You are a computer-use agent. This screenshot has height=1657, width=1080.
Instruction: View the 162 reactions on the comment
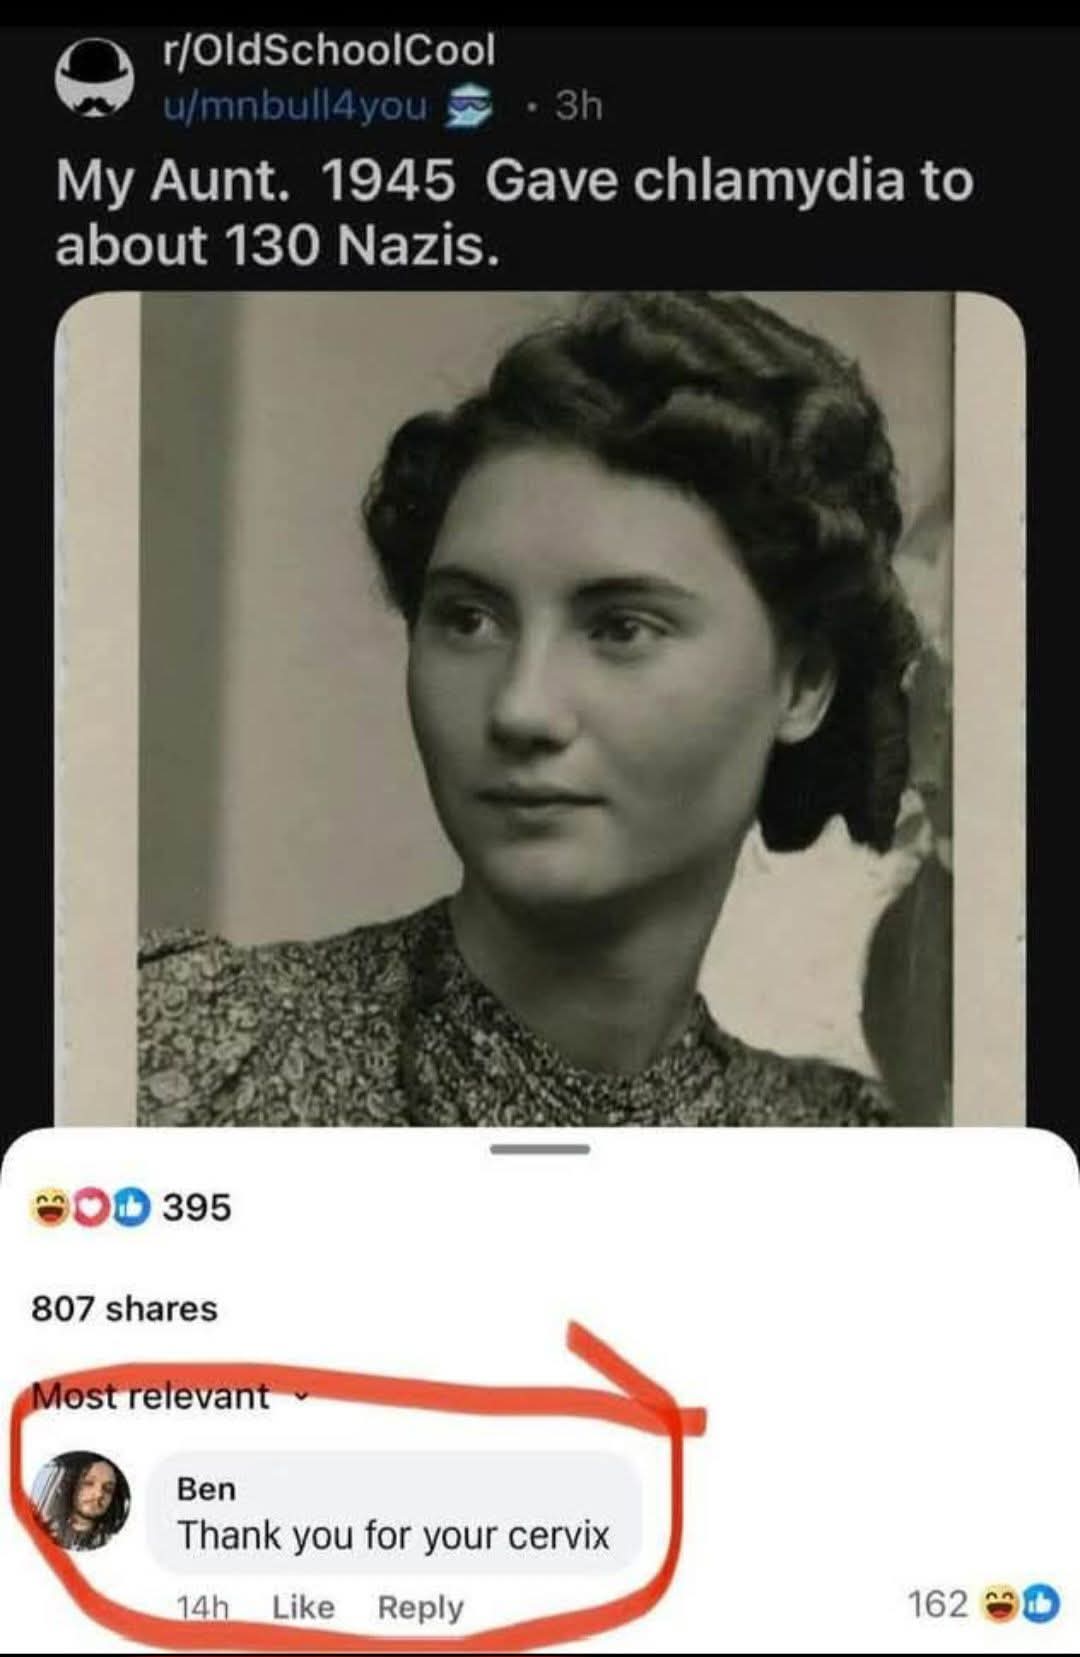937,1604
